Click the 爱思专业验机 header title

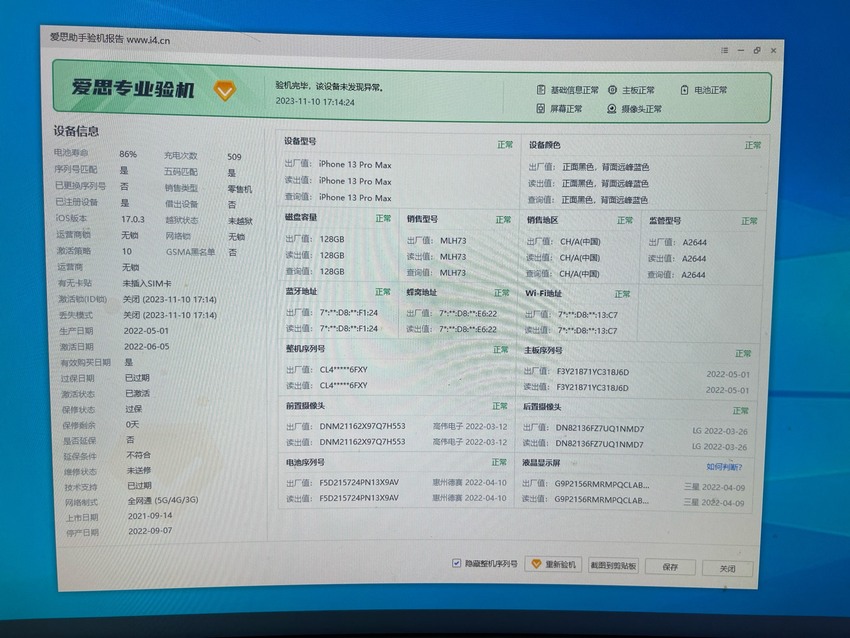tap(133, 88)
